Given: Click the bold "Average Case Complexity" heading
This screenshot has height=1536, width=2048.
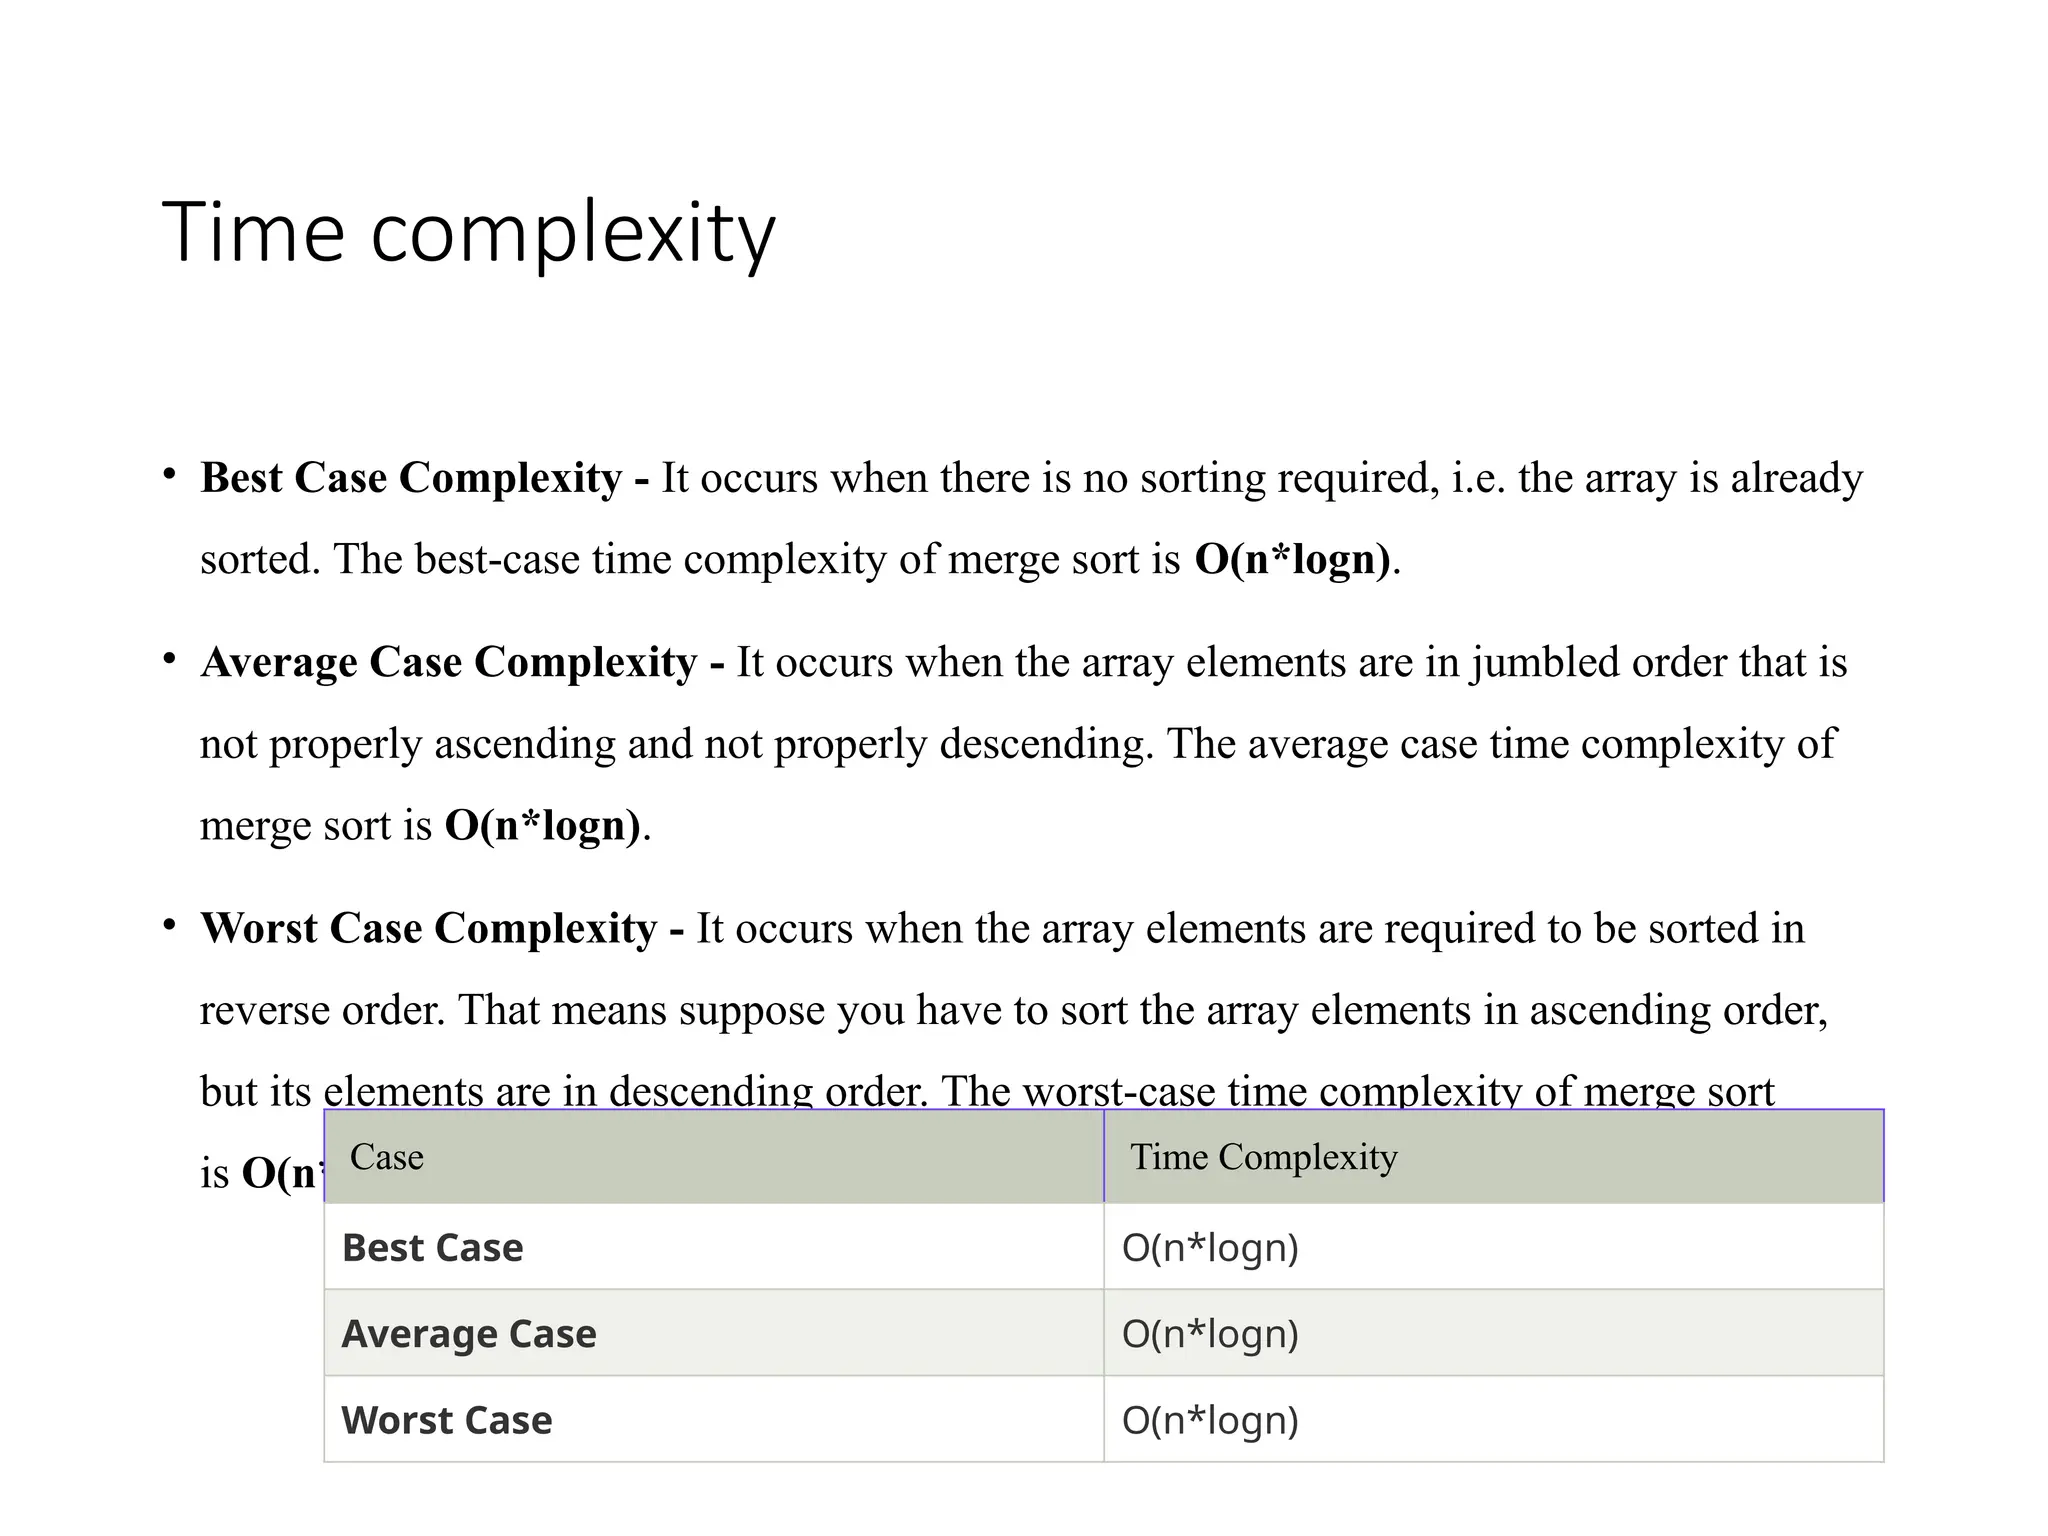Looking at the screenshot, I should tap(448, 663).
